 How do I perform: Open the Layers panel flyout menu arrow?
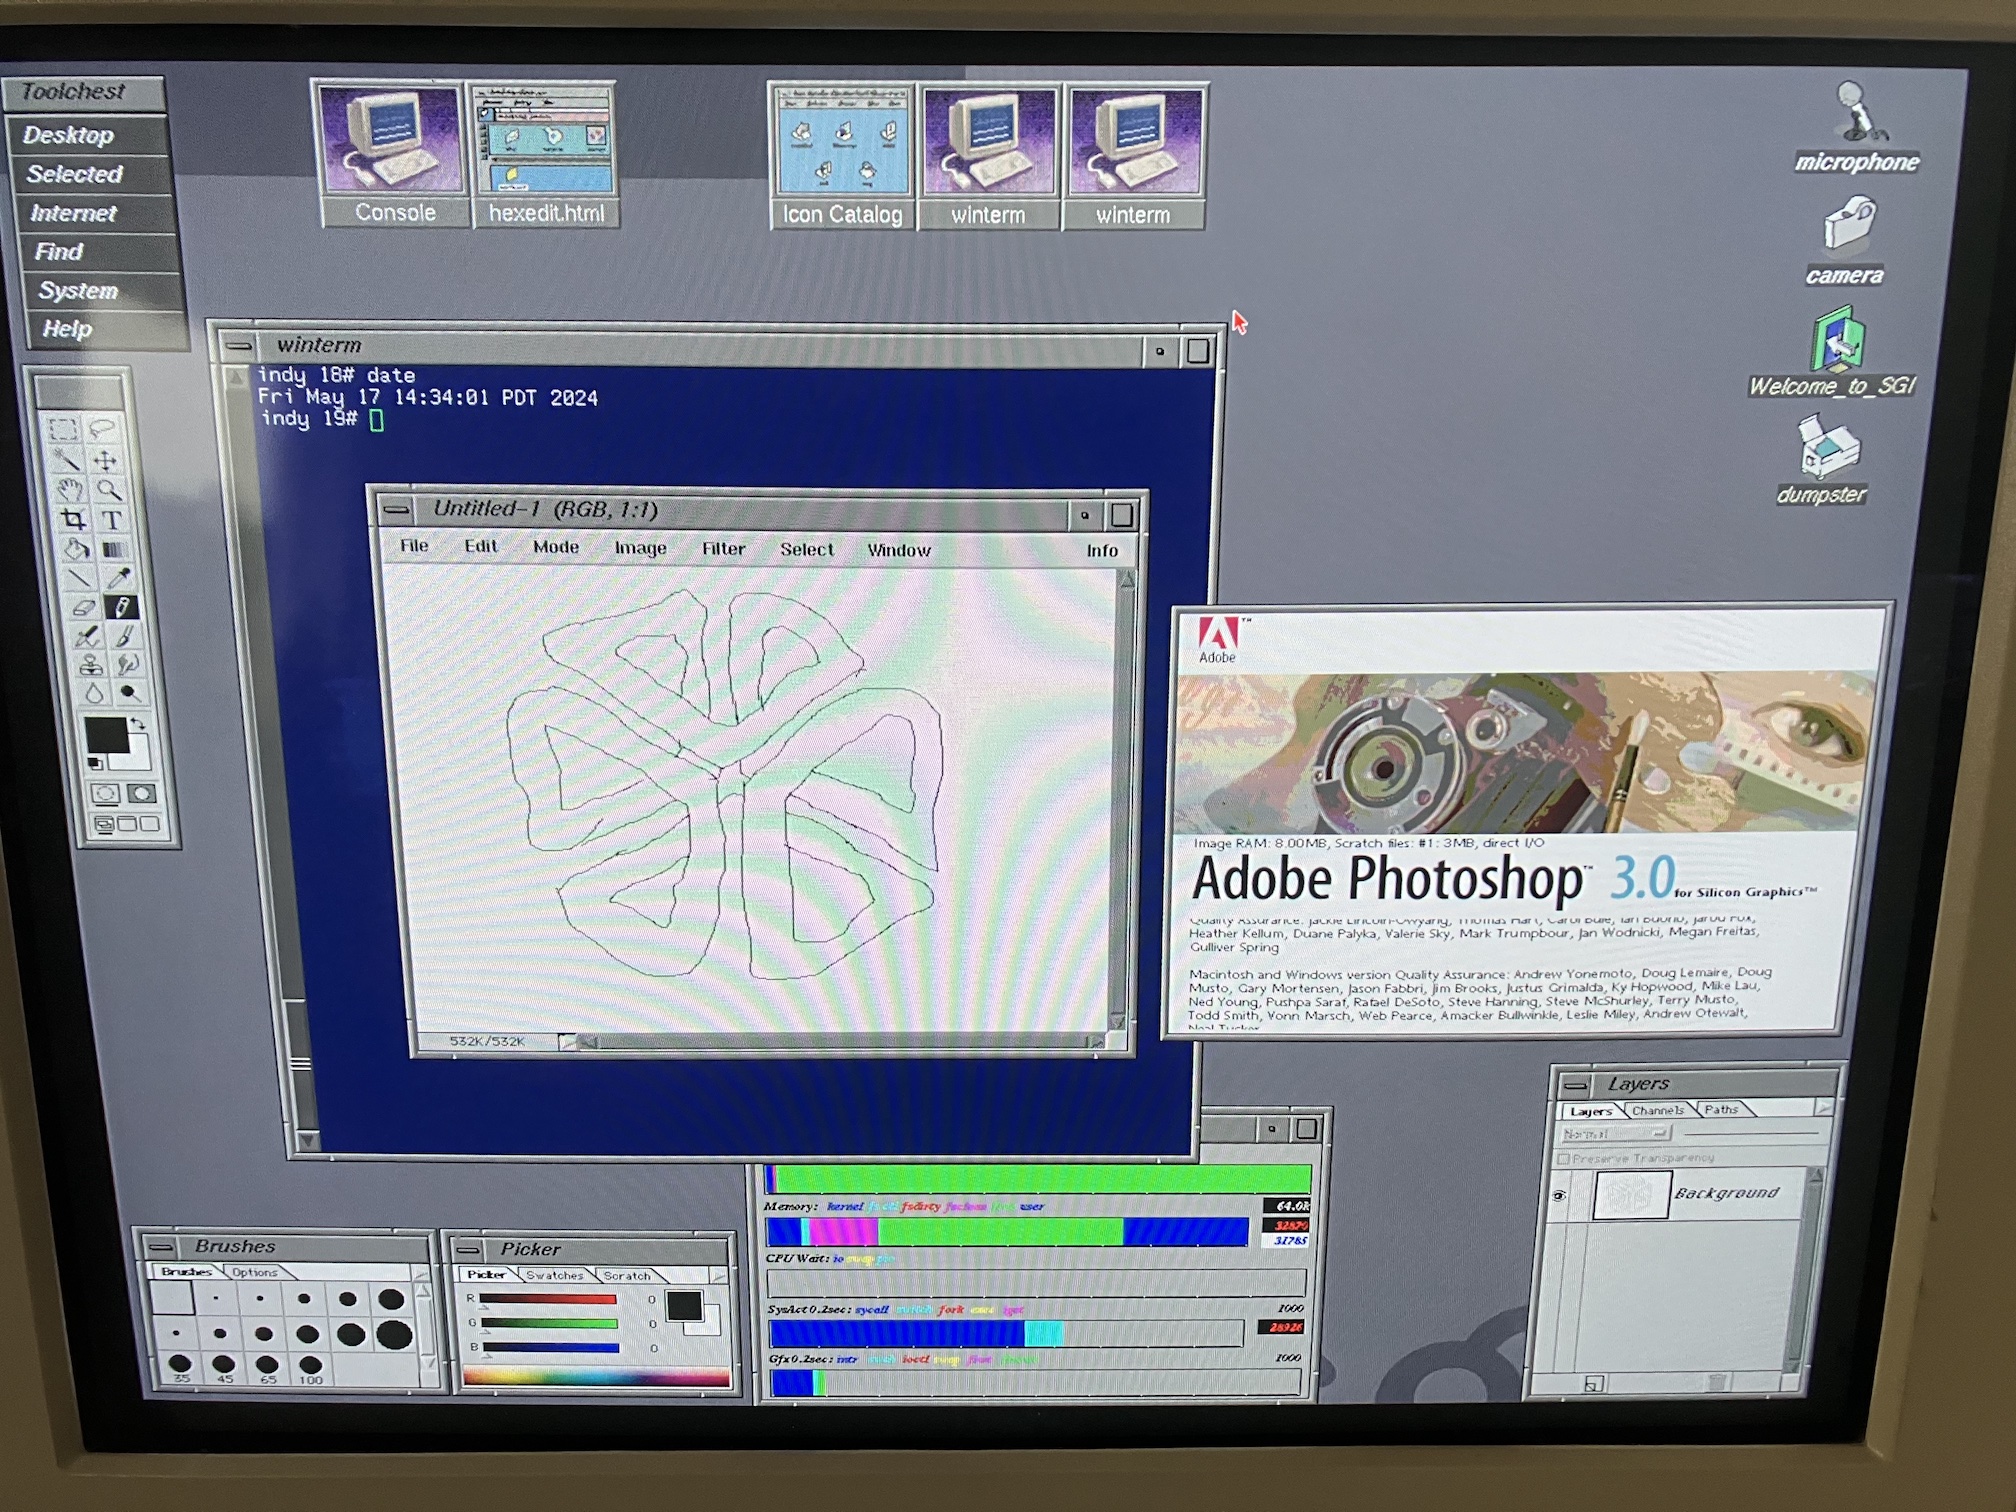pyautogui.click(x=1823, y=1107)
